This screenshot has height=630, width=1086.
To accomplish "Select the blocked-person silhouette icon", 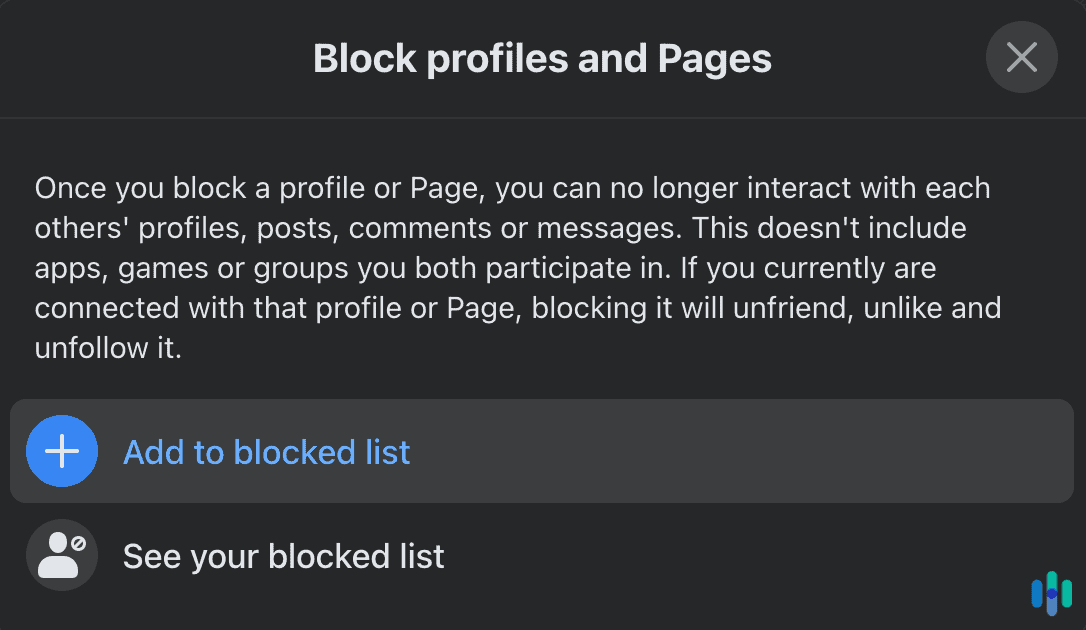I will [62, 555].
